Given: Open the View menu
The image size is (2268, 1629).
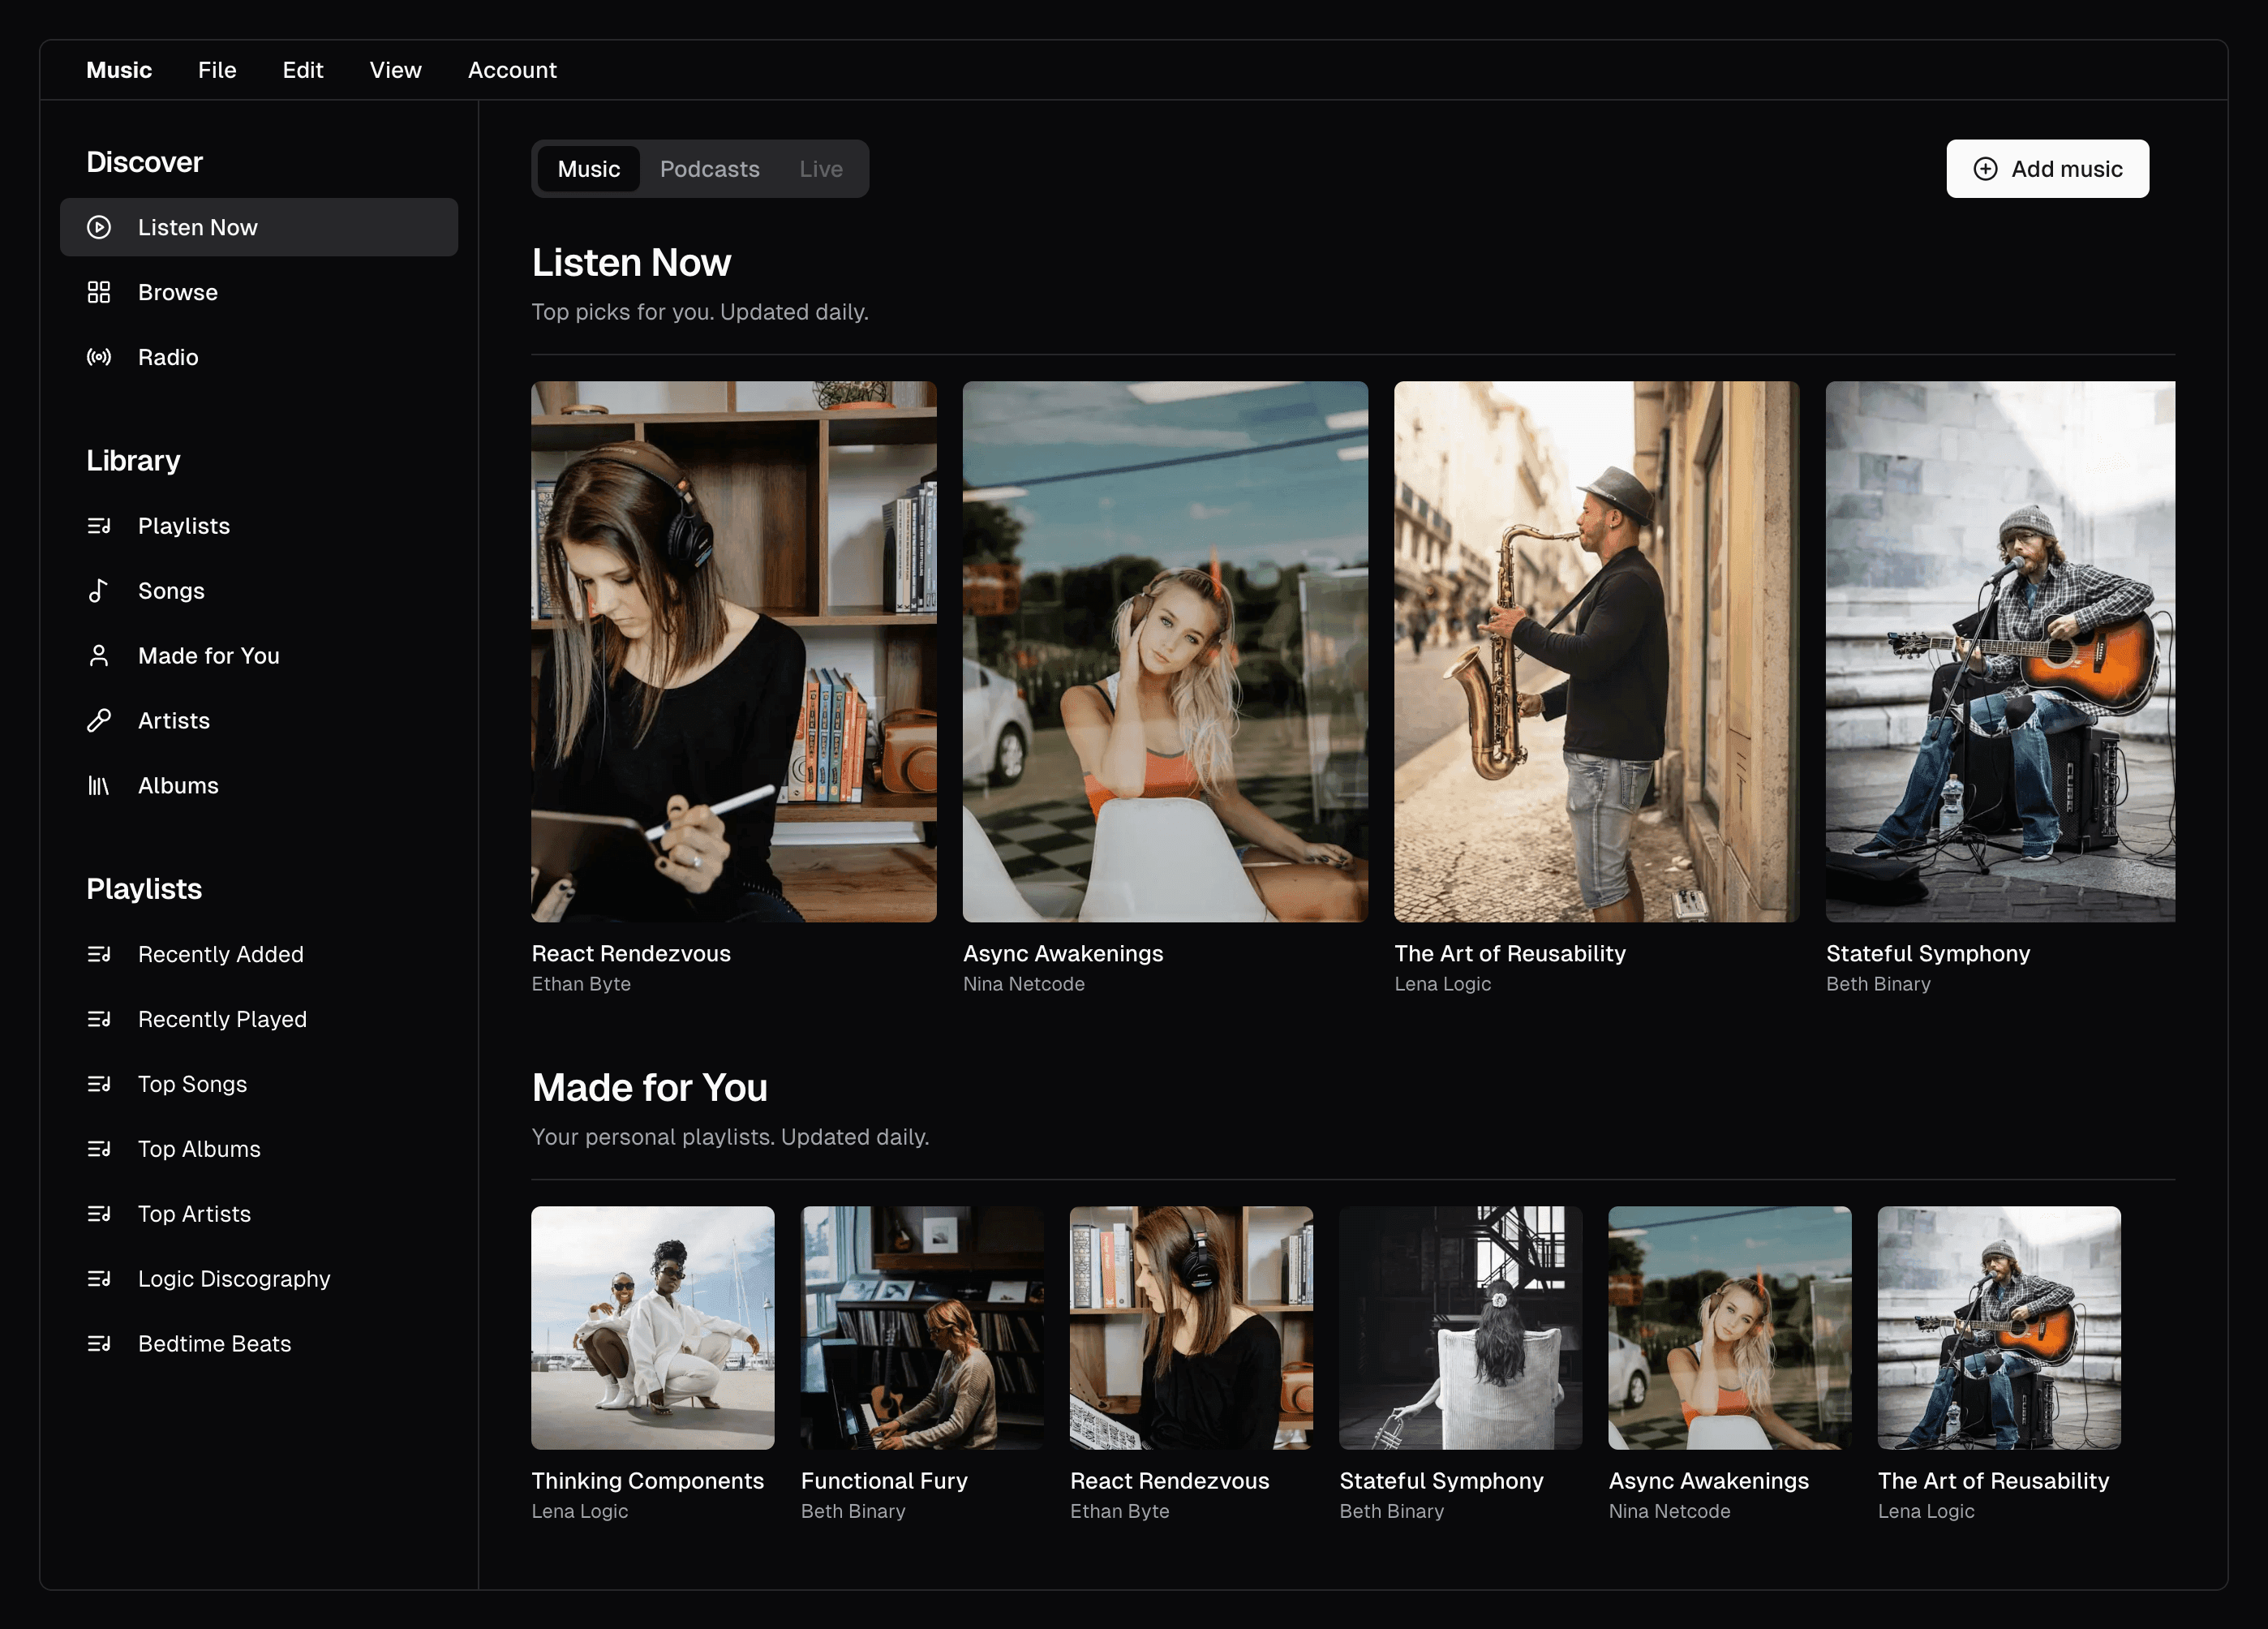Looking at the screenshot, I should click(395, 70).
